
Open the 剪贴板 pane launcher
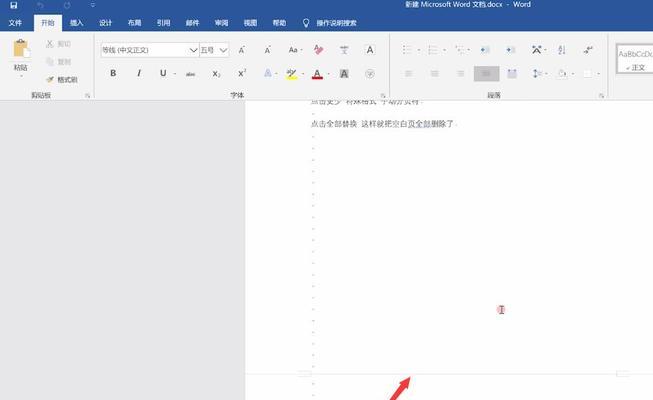(x=87, y=95)
